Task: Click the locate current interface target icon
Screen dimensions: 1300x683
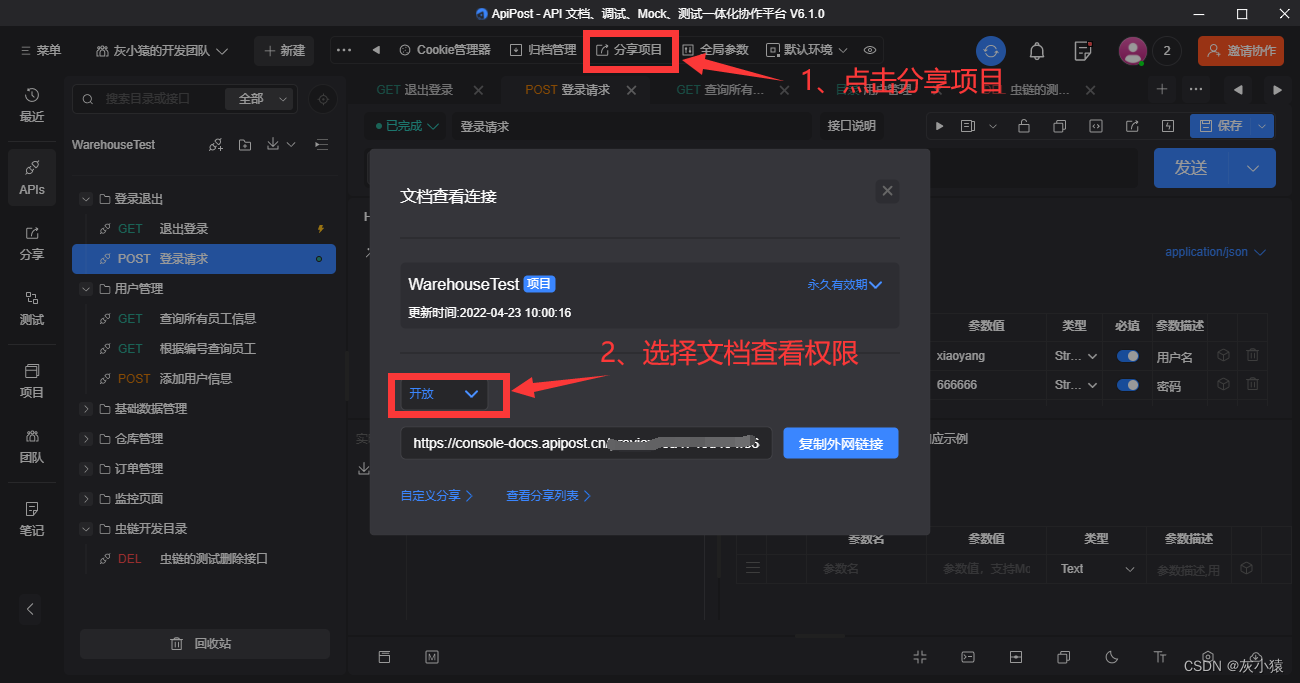Action: [x=322, y=98]
